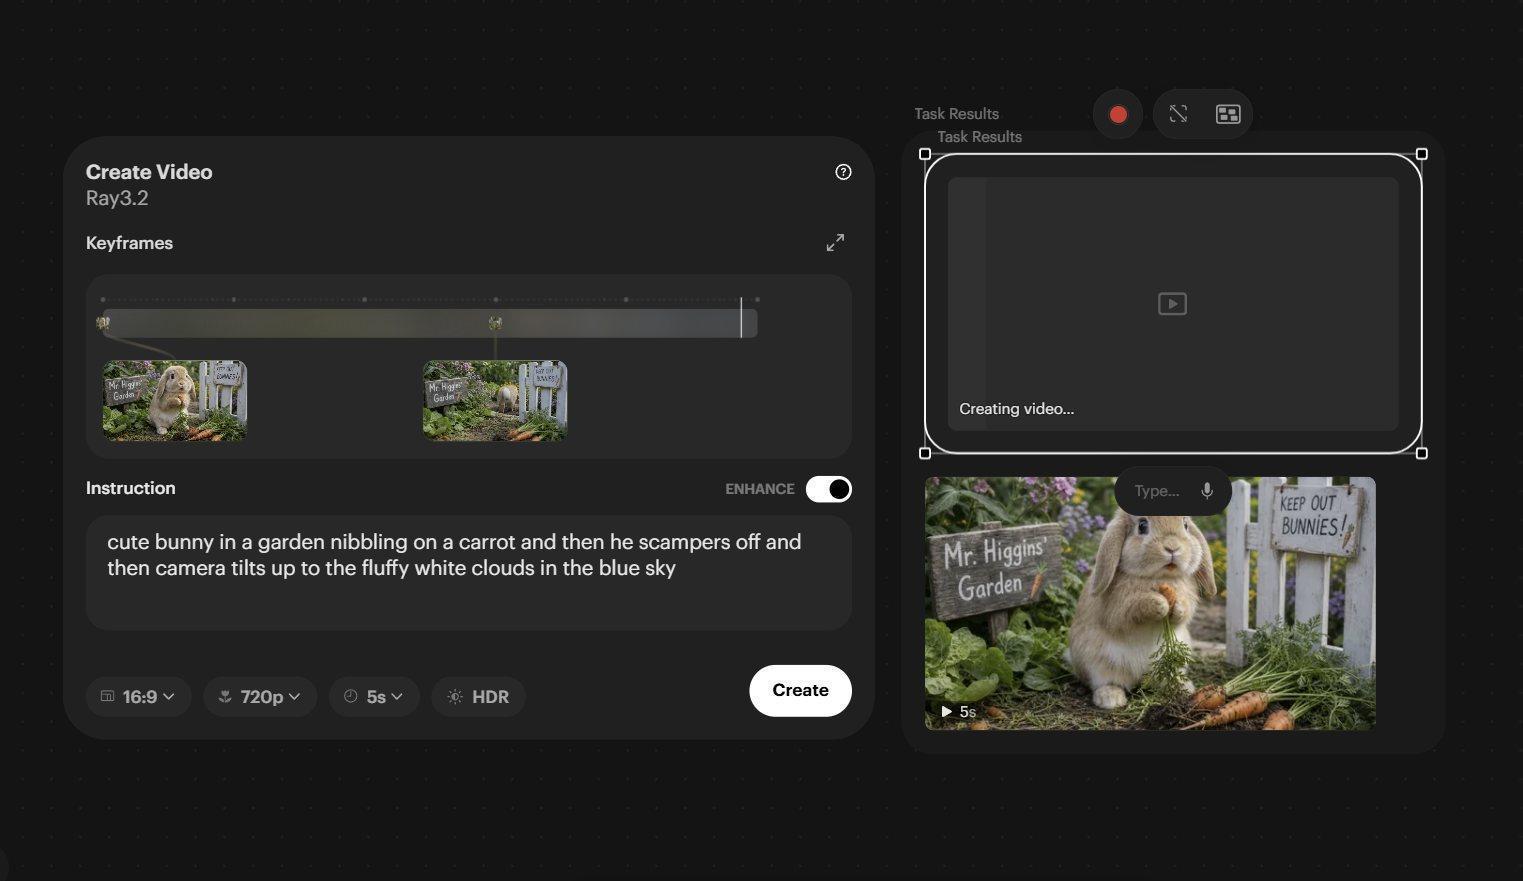Click the "Instruction" label

[x=130, y=488]
